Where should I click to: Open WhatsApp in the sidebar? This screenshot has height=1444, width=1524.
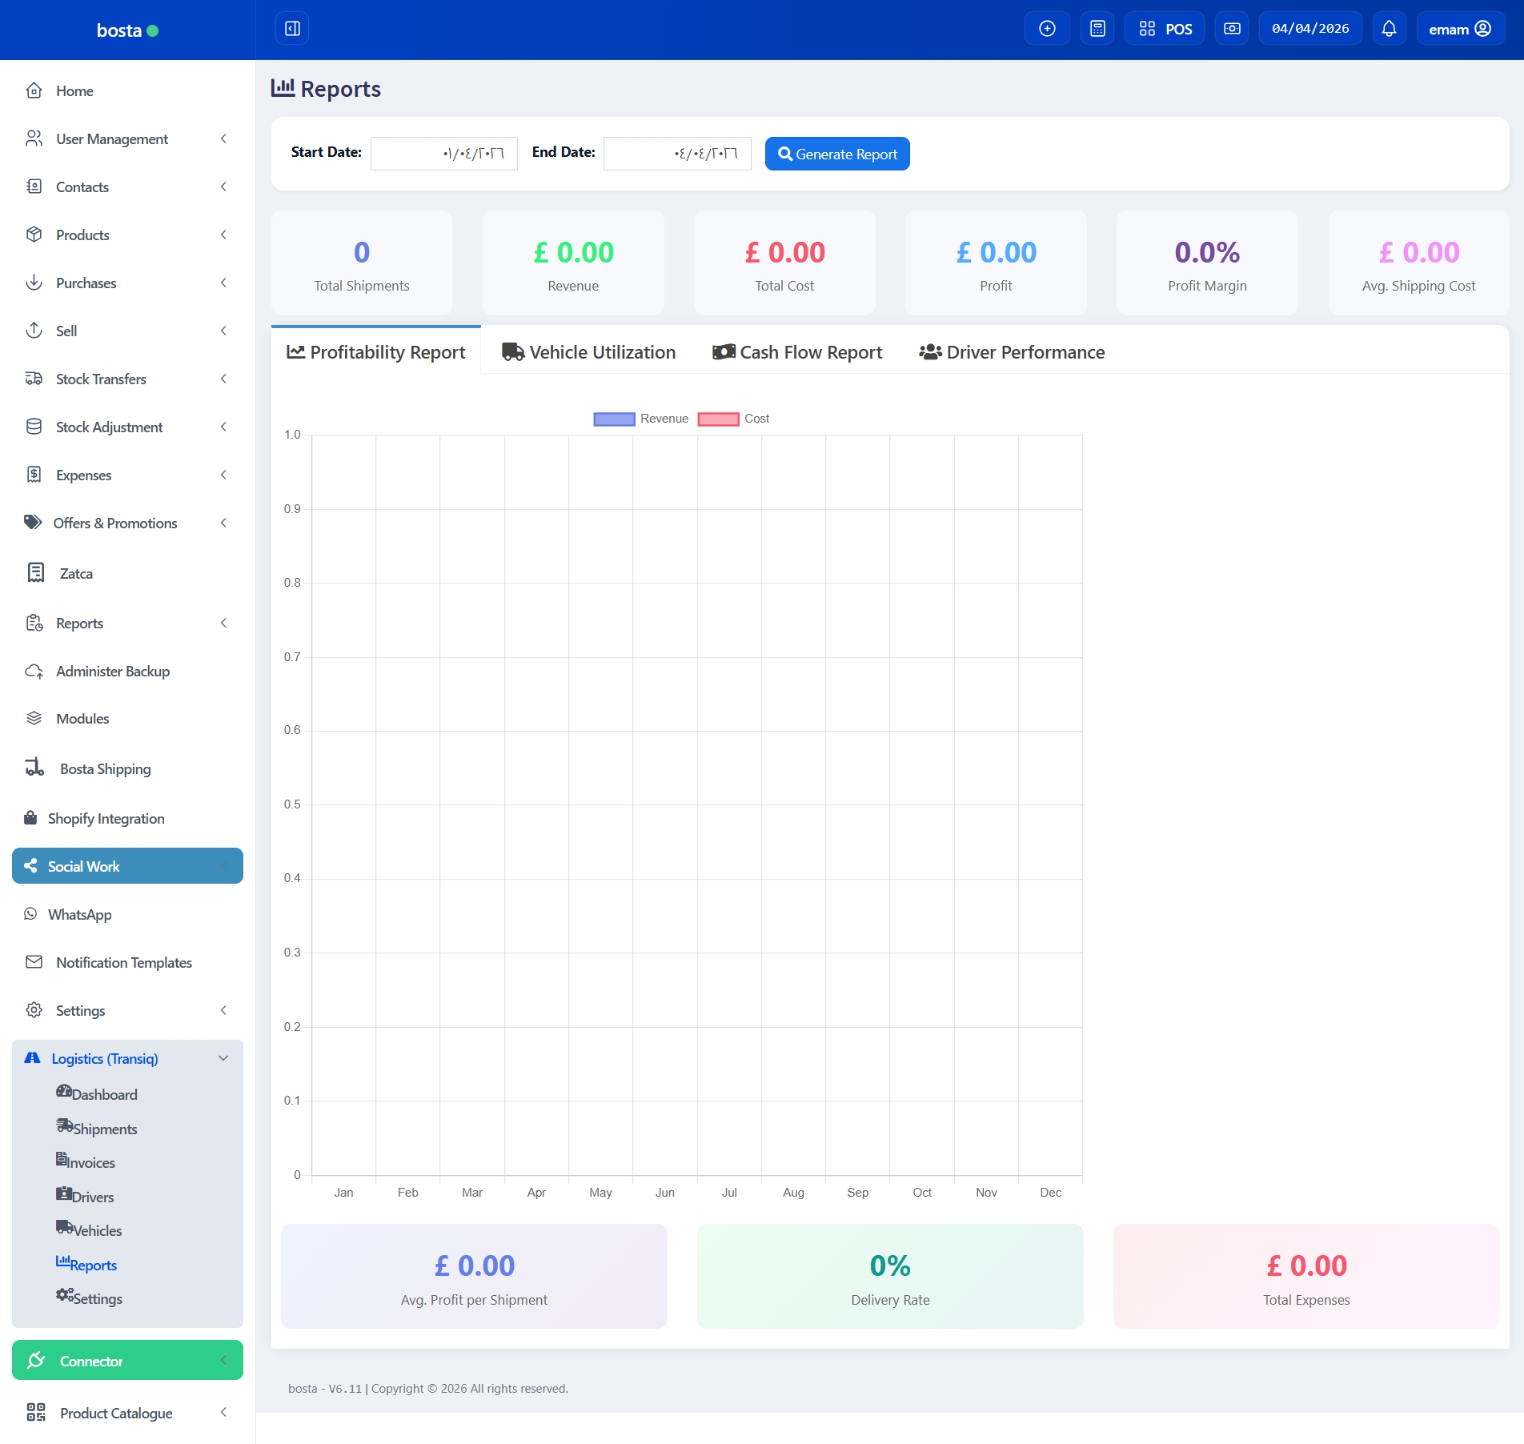click(80, 915)
